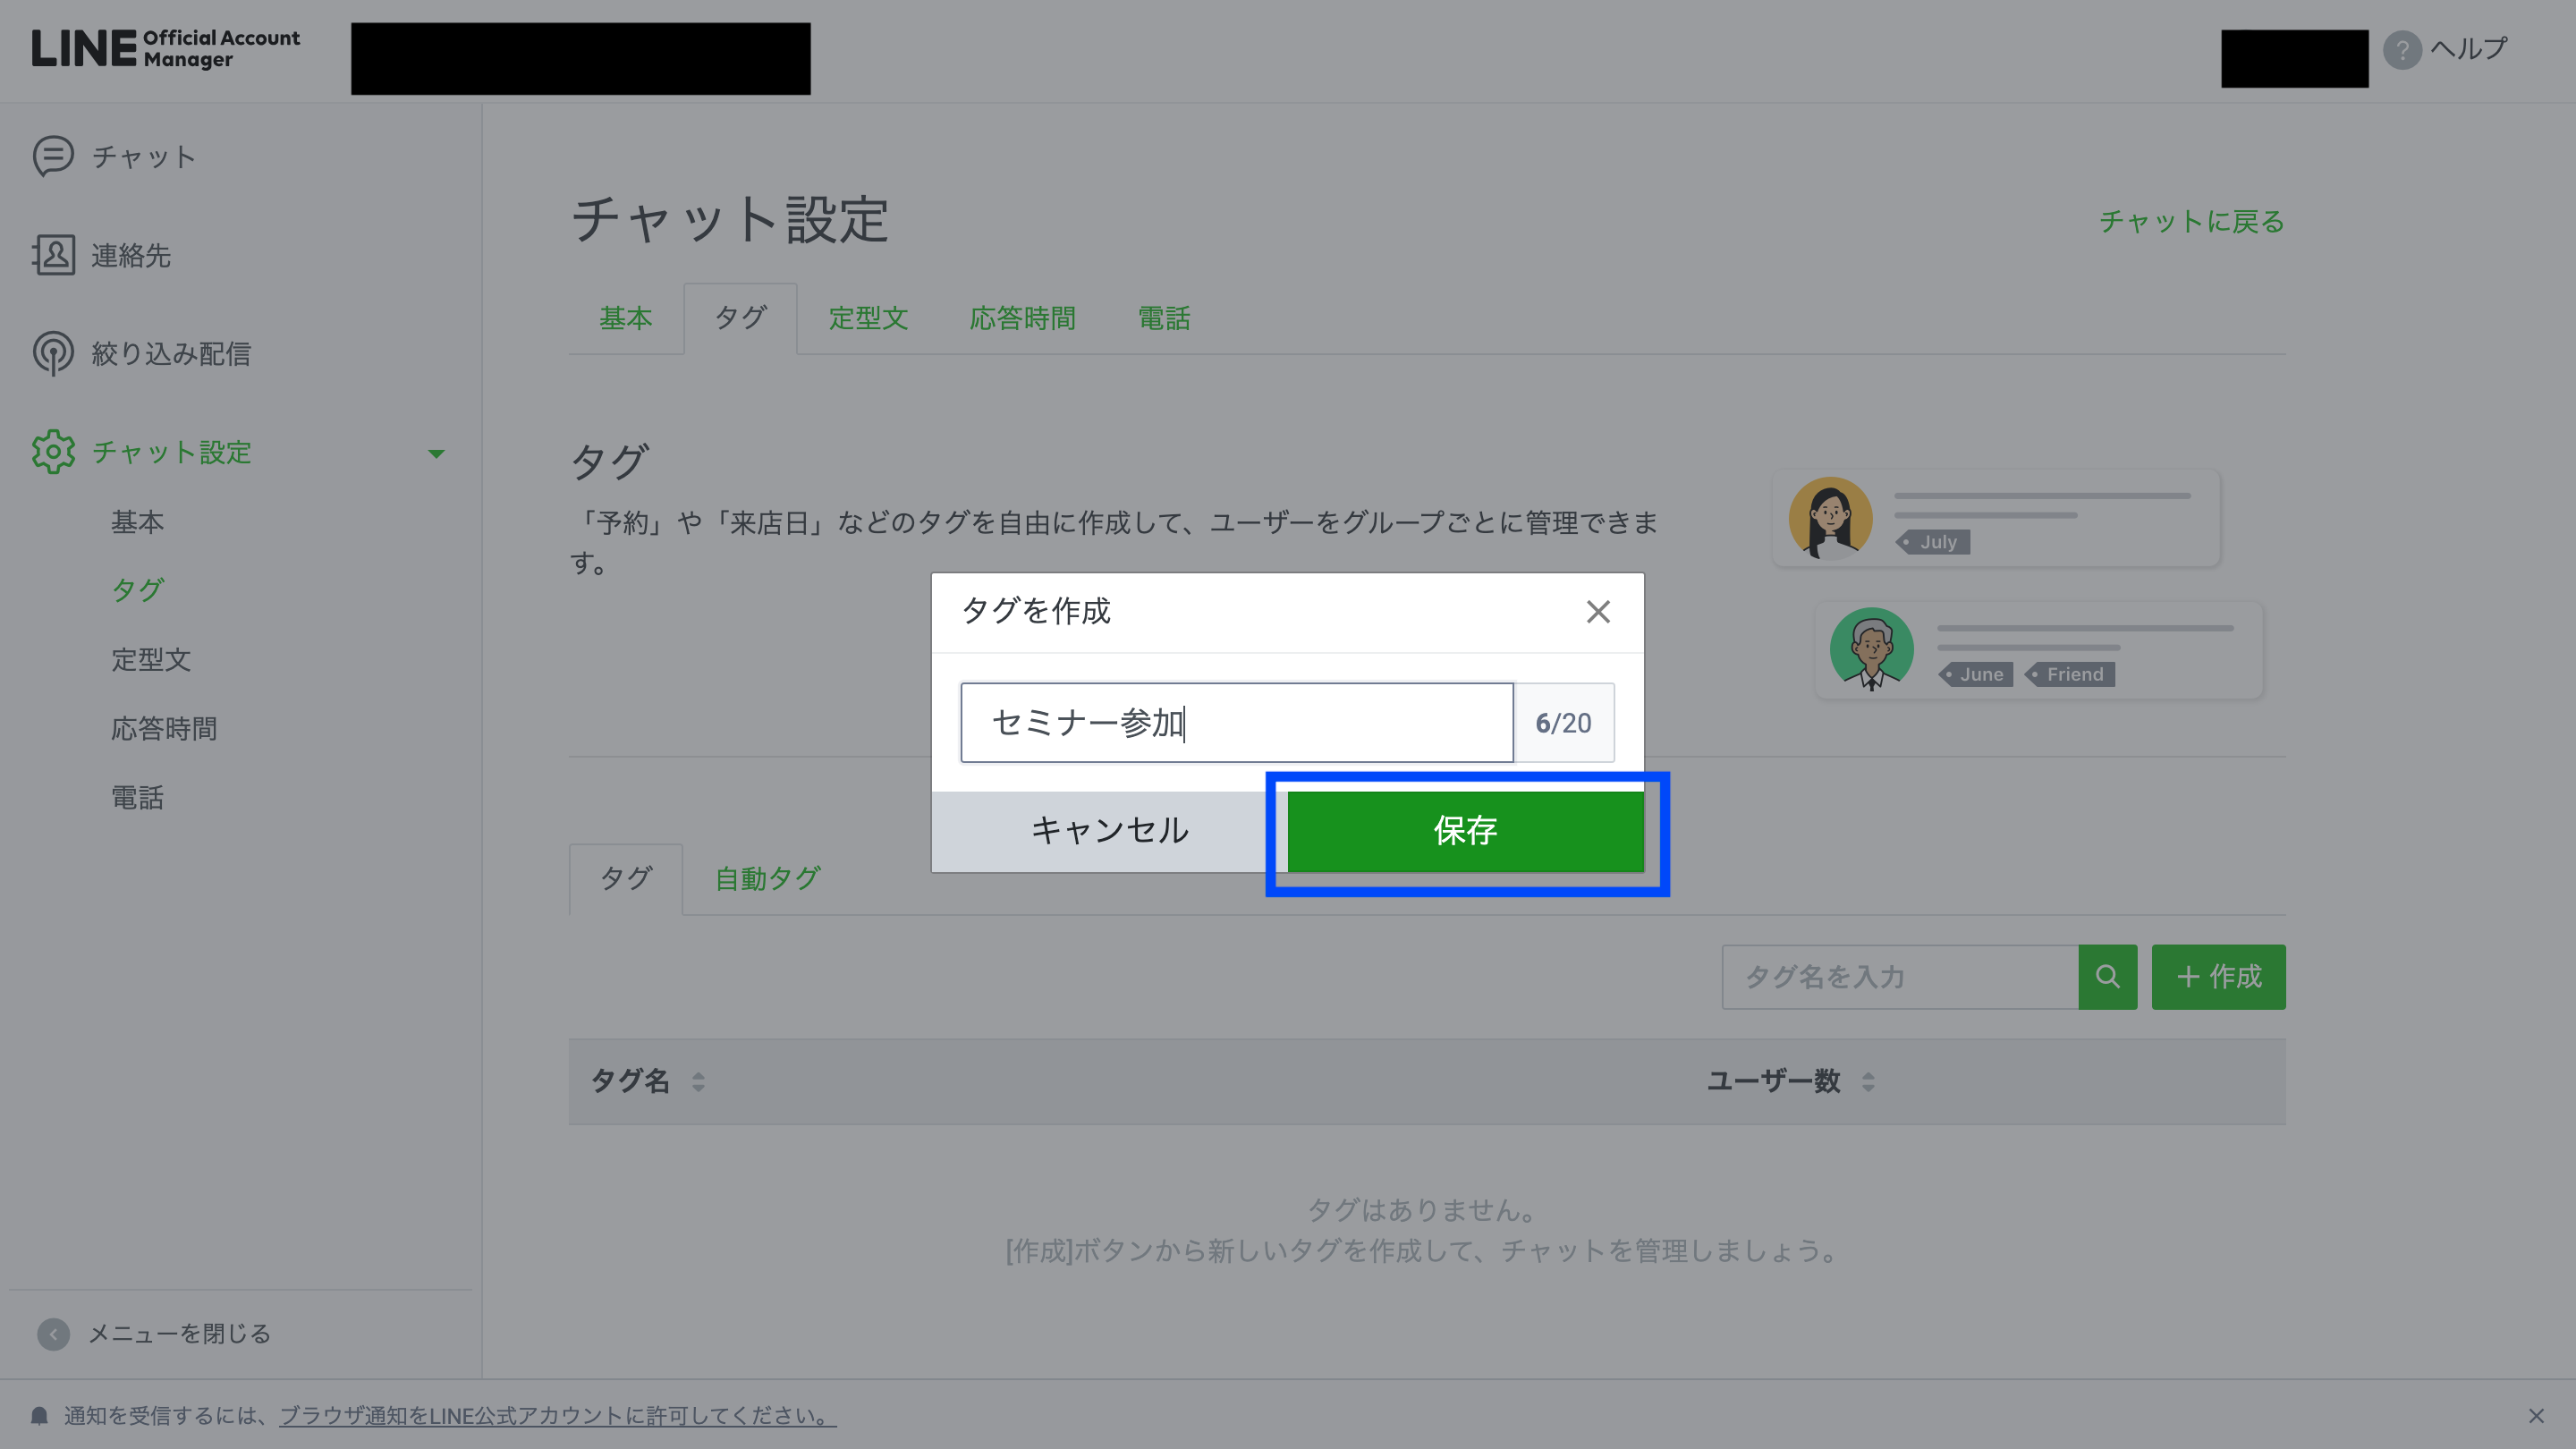Sort by タグ名 column arrows
This screenshot has height=1449, width=2576.
[698, 1081]
